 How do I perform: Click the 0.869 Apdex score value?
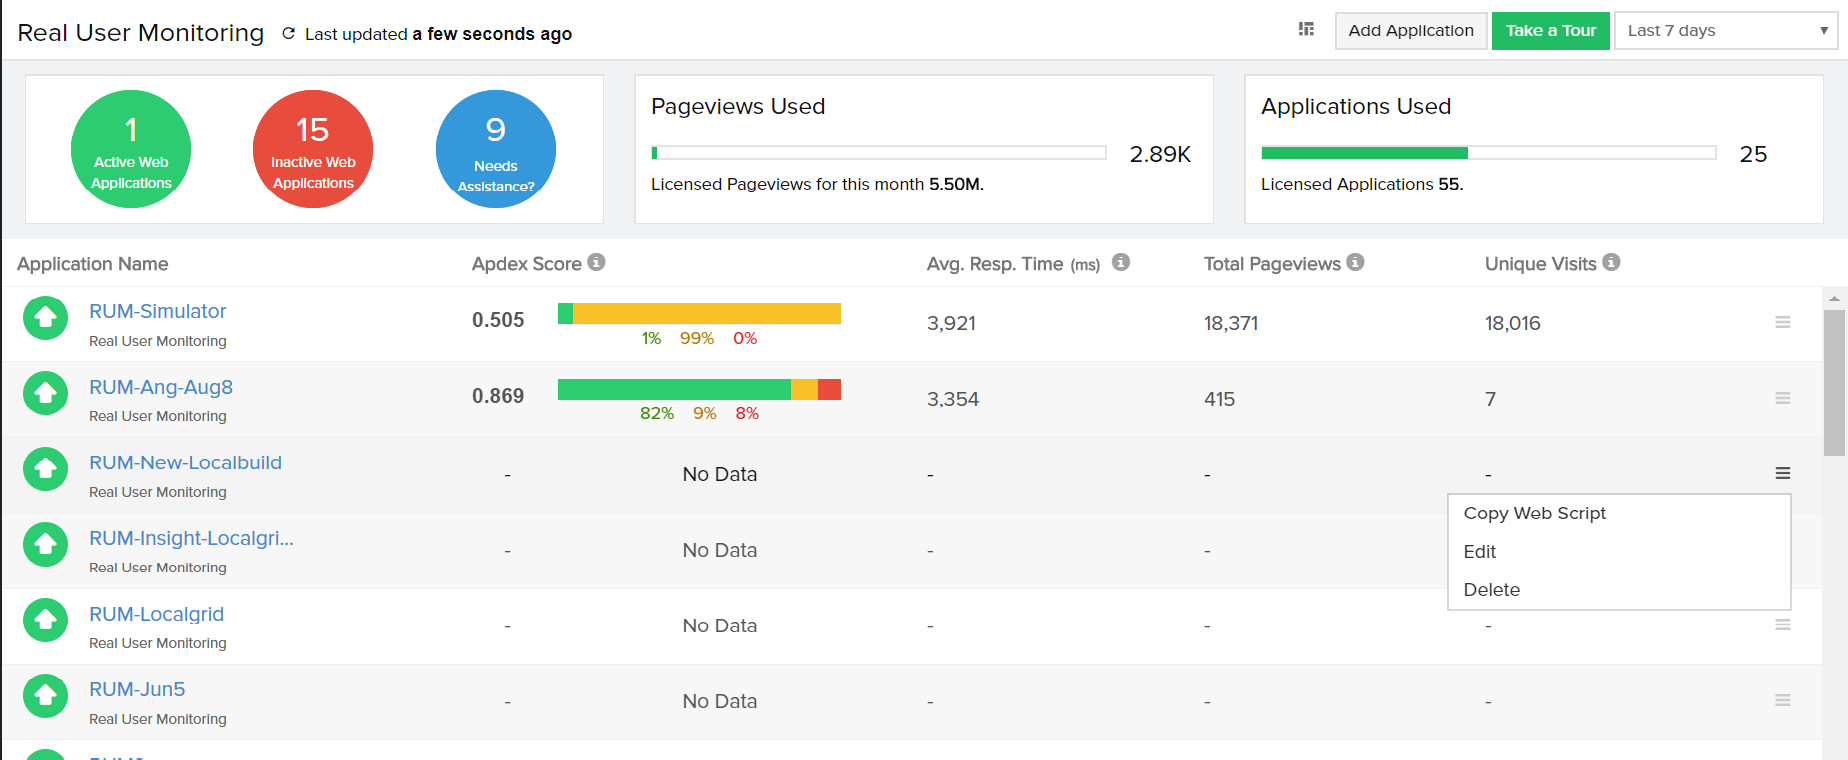click(498, 396)
